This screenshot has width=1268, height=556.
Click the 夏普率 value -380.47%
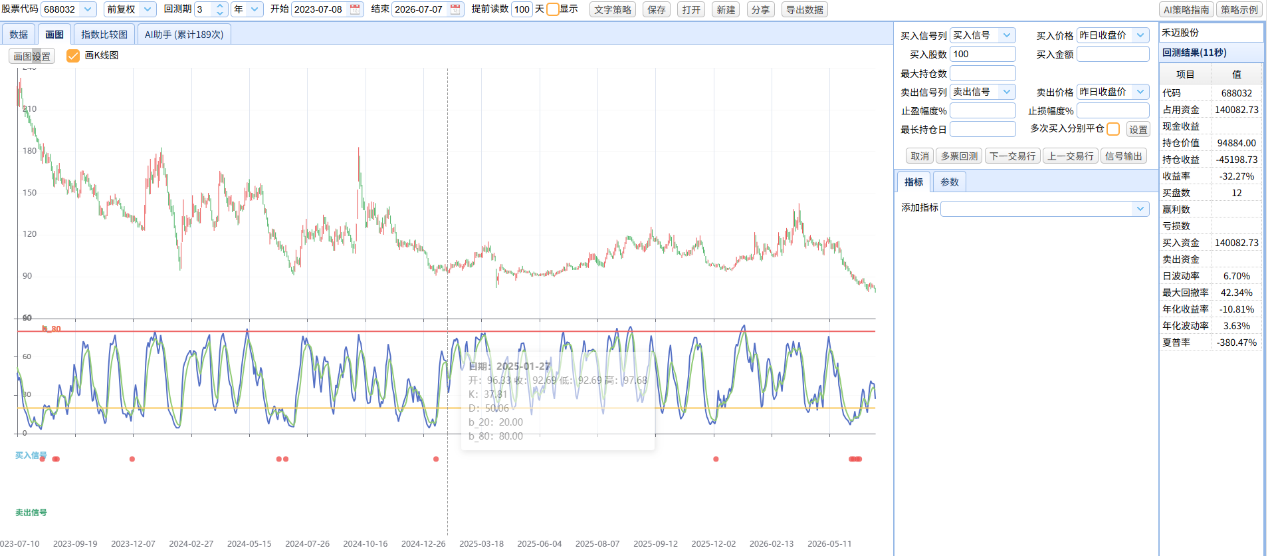pos(1237,342)
